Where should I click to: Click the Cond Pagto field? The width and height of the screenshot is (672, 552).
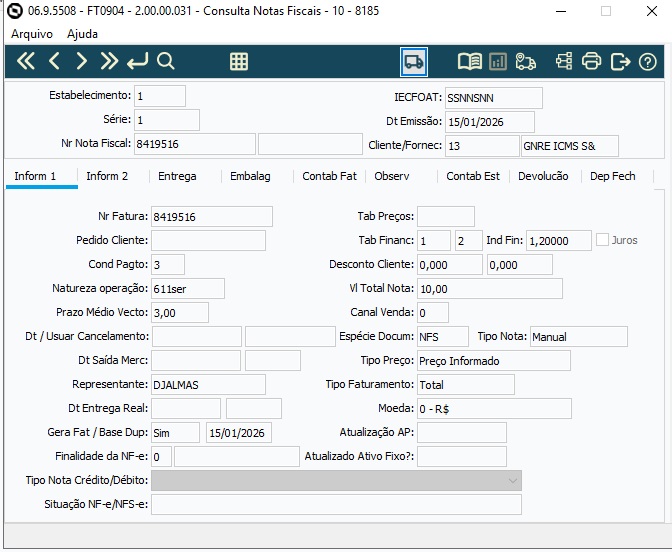point(168,264)
